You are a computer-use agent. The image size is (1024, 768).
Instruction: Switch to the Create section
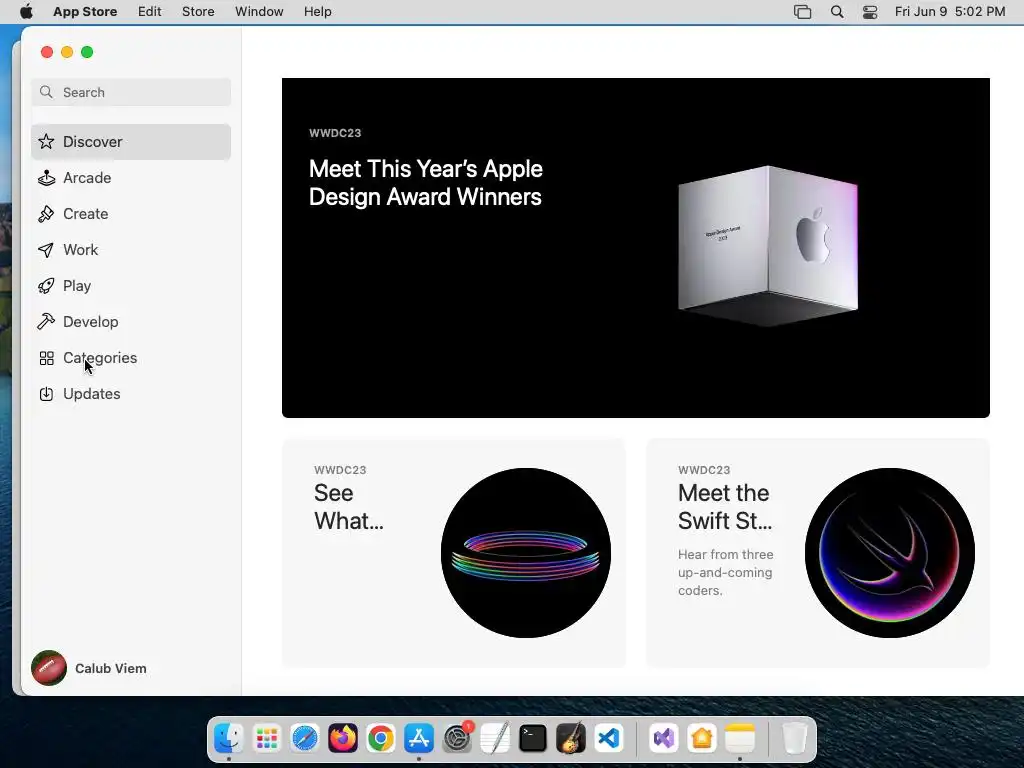click(x=131, y=214)
